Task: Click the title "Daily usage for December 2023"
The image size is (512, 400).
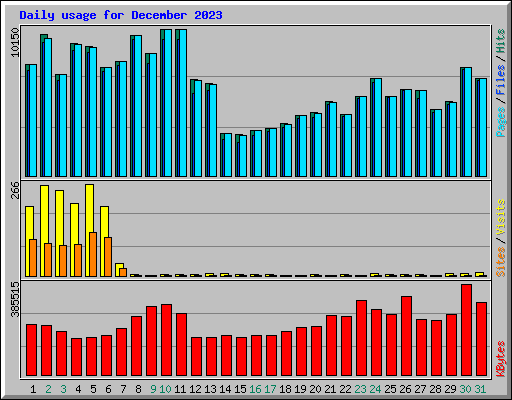Action: click(121, 15)
